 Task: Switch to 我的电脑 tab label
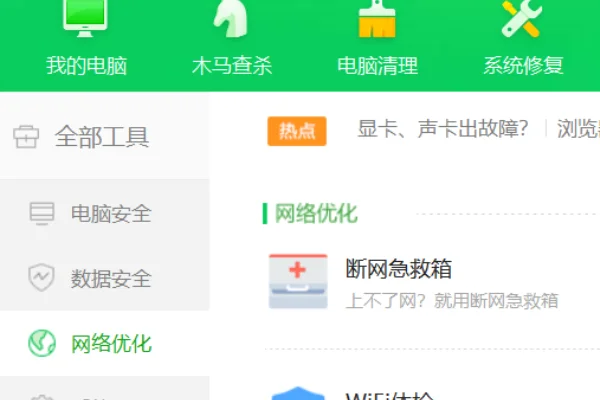[x=86, y=65]
